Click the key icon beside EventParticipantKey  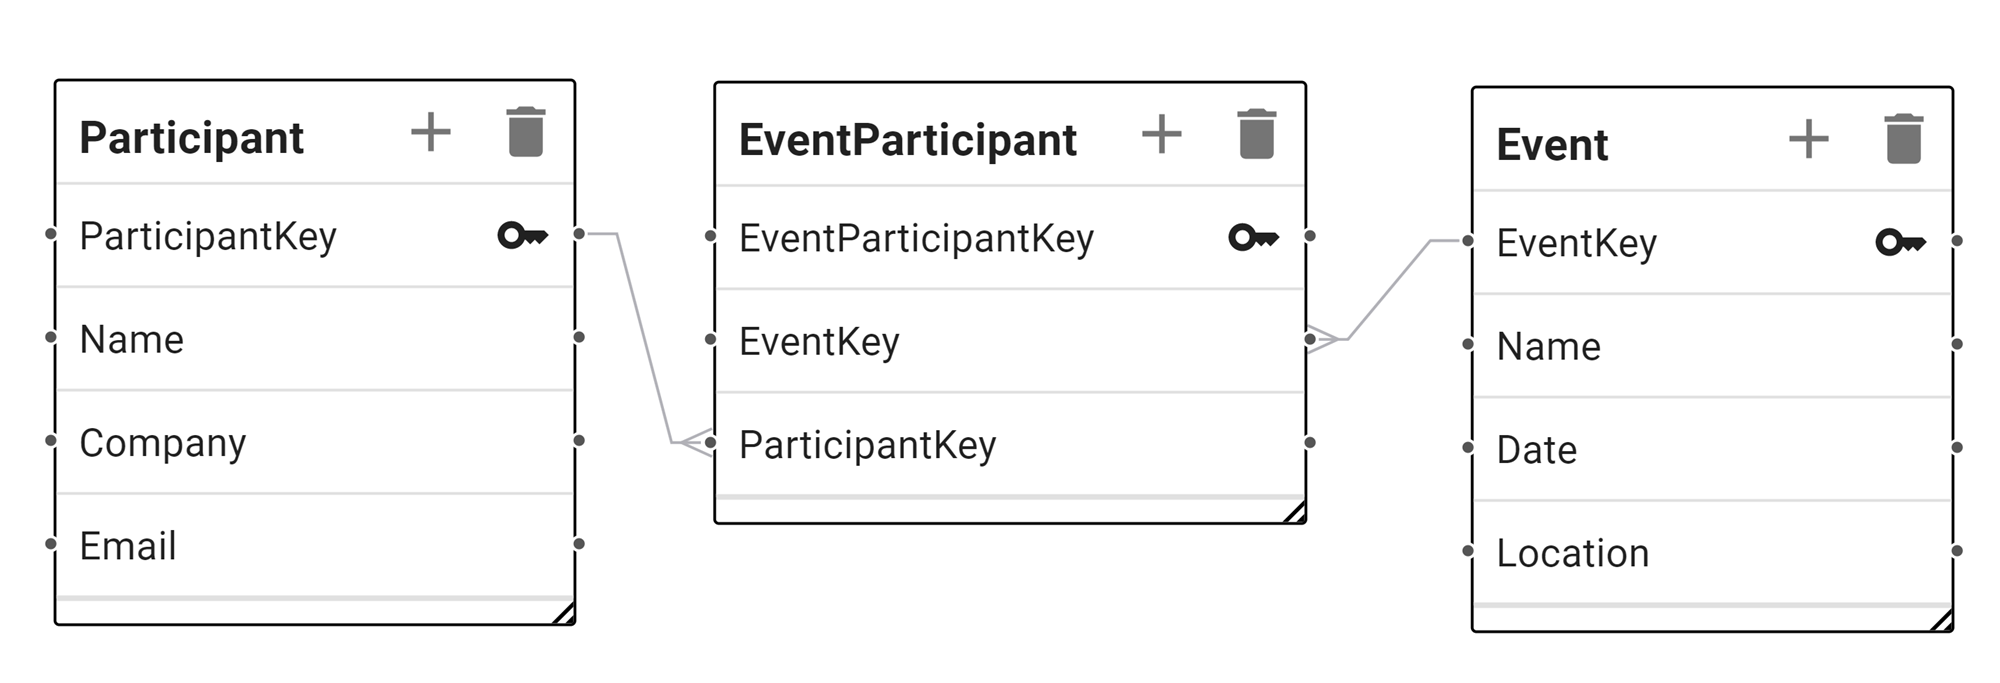click(x=1254, y=237)
